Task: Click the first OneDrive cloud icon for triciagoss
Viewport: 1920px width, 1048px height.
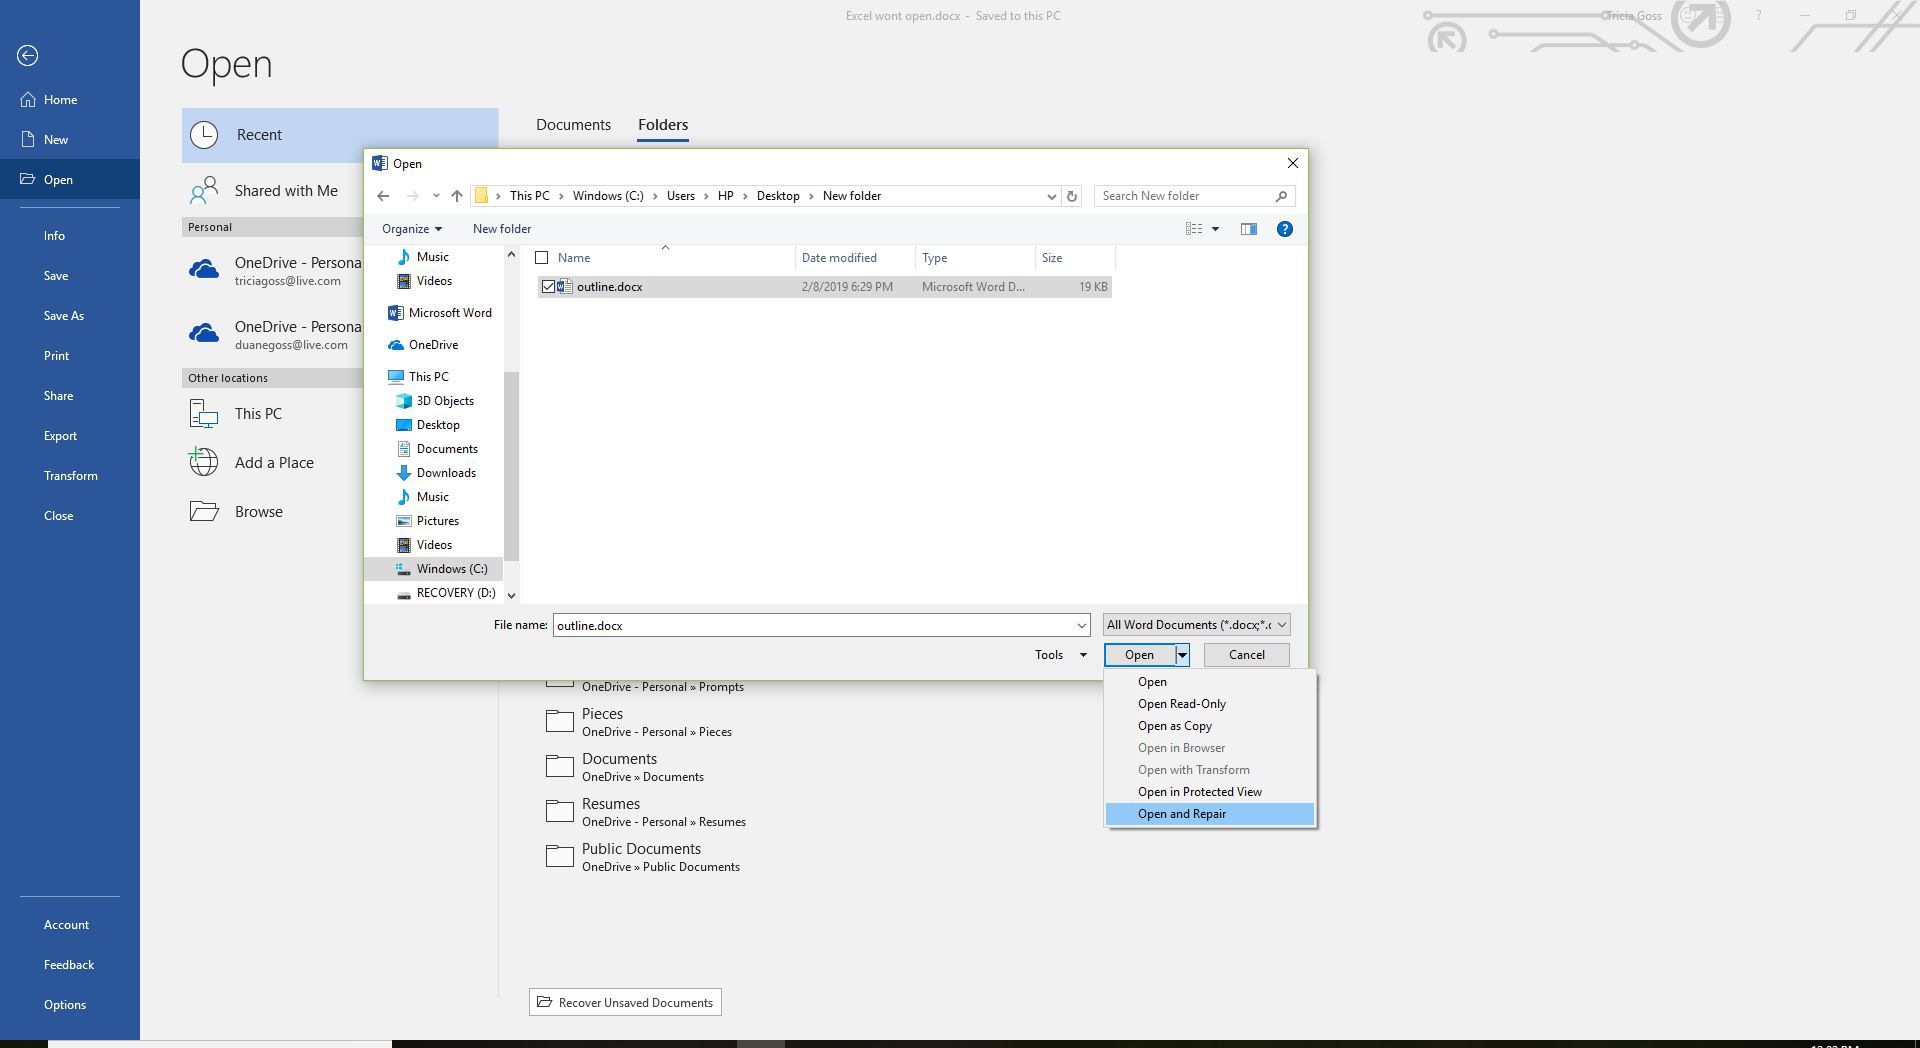Action: coord(204,270)
